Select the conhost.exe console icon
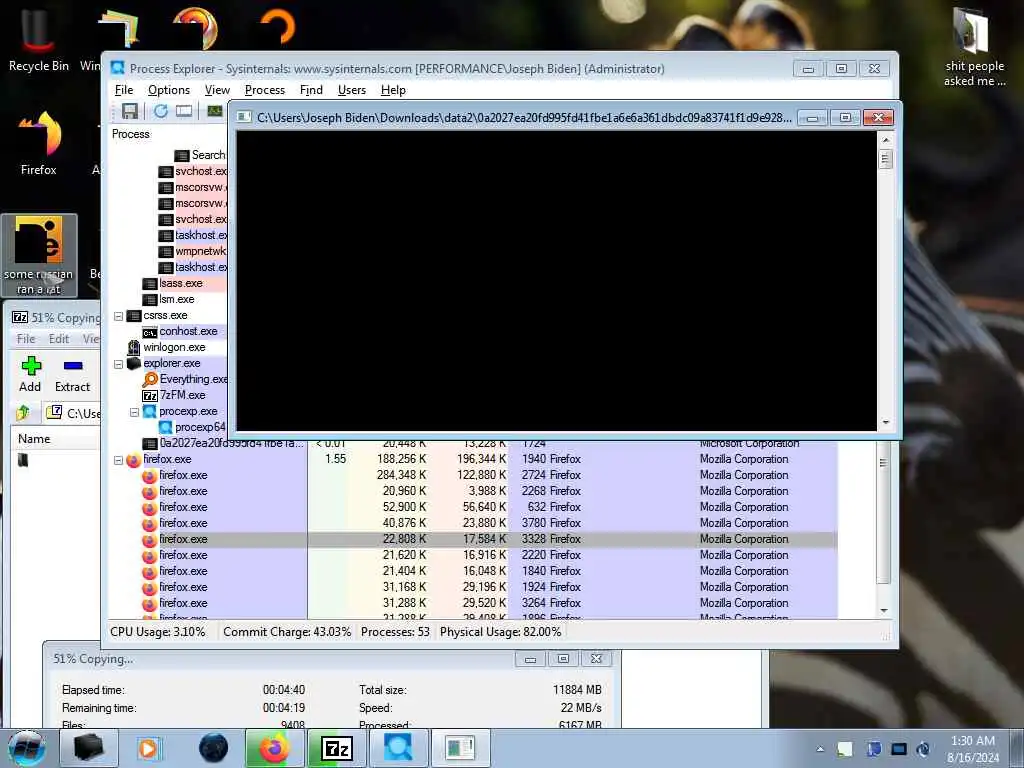This screenshot has height=768, width=1024. click(150, 332)
